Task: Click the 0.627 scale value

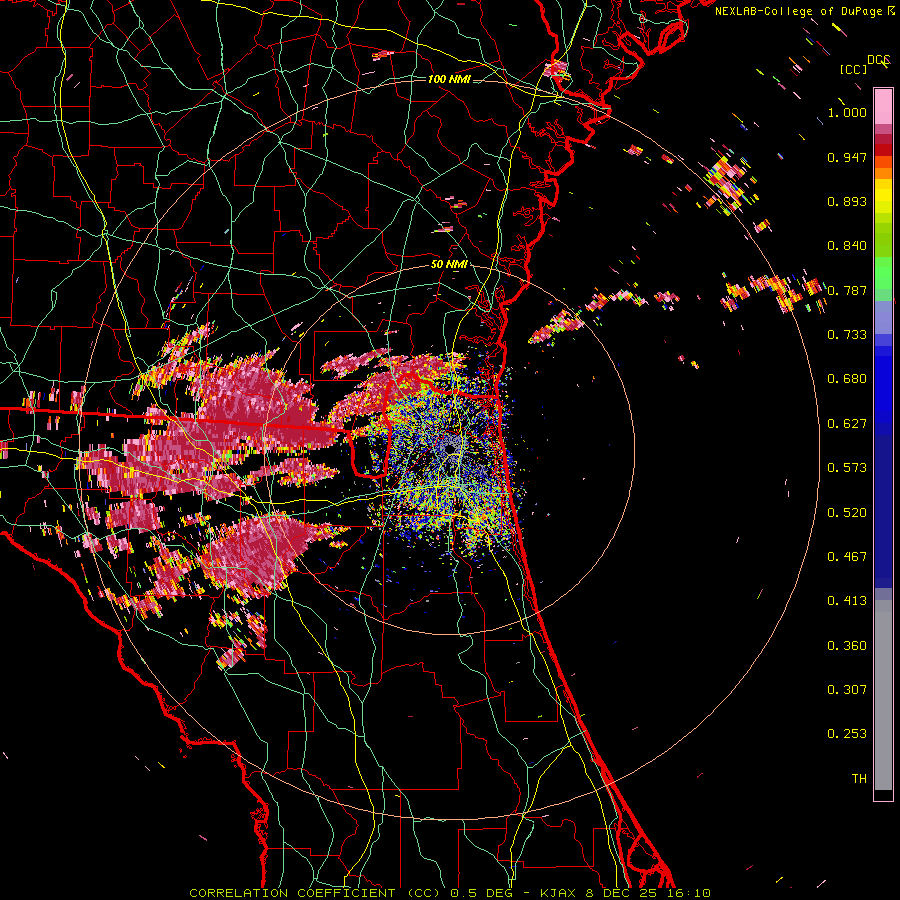Action: [x=847, y=424]
